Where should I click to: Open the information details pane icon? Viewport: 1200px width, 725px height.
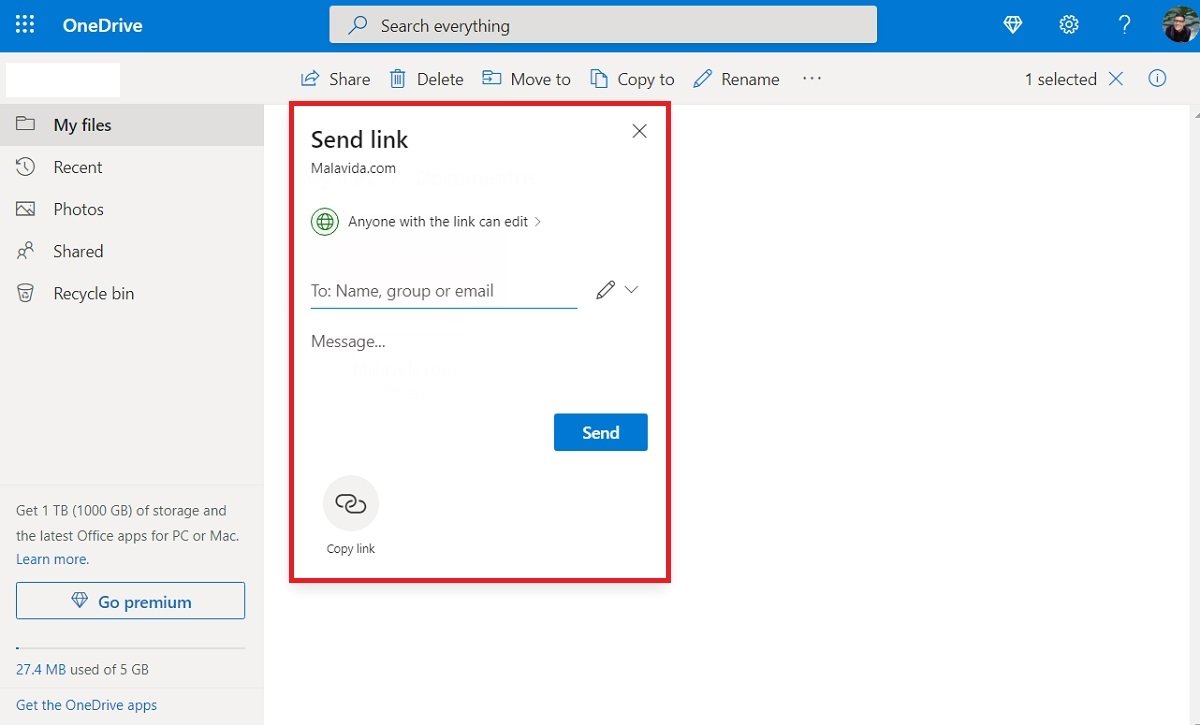click(1157, 78)
